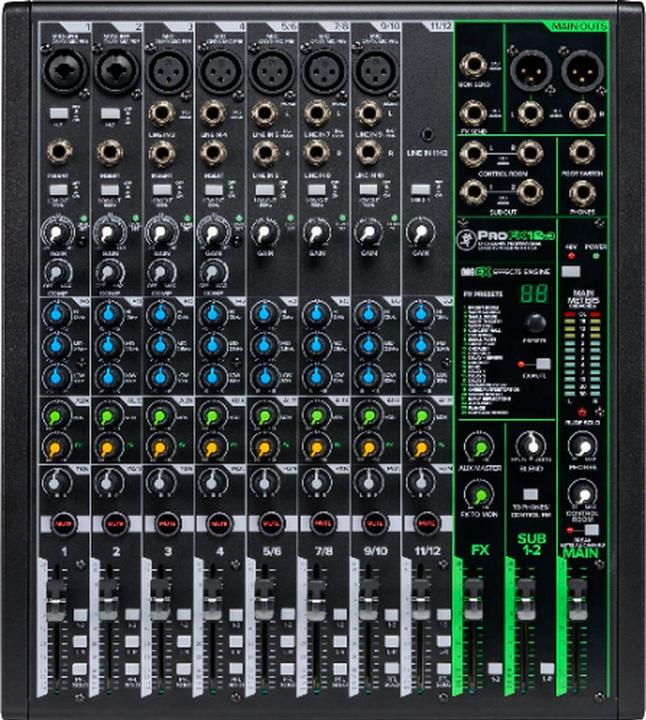Image resolution: width=646 pixels, height=720 pixels.
Task: Click the Phones level knob
Action: (584, 446)
